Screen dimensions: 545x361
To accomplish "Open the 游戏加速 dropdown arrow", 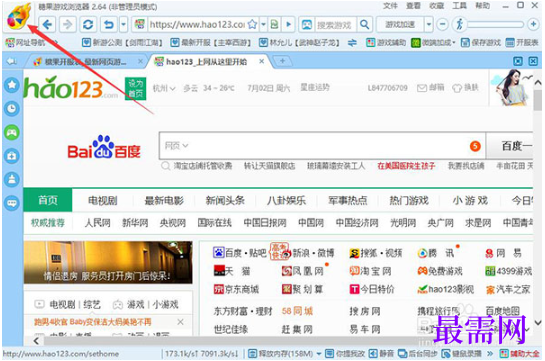I will pos(429,25).
